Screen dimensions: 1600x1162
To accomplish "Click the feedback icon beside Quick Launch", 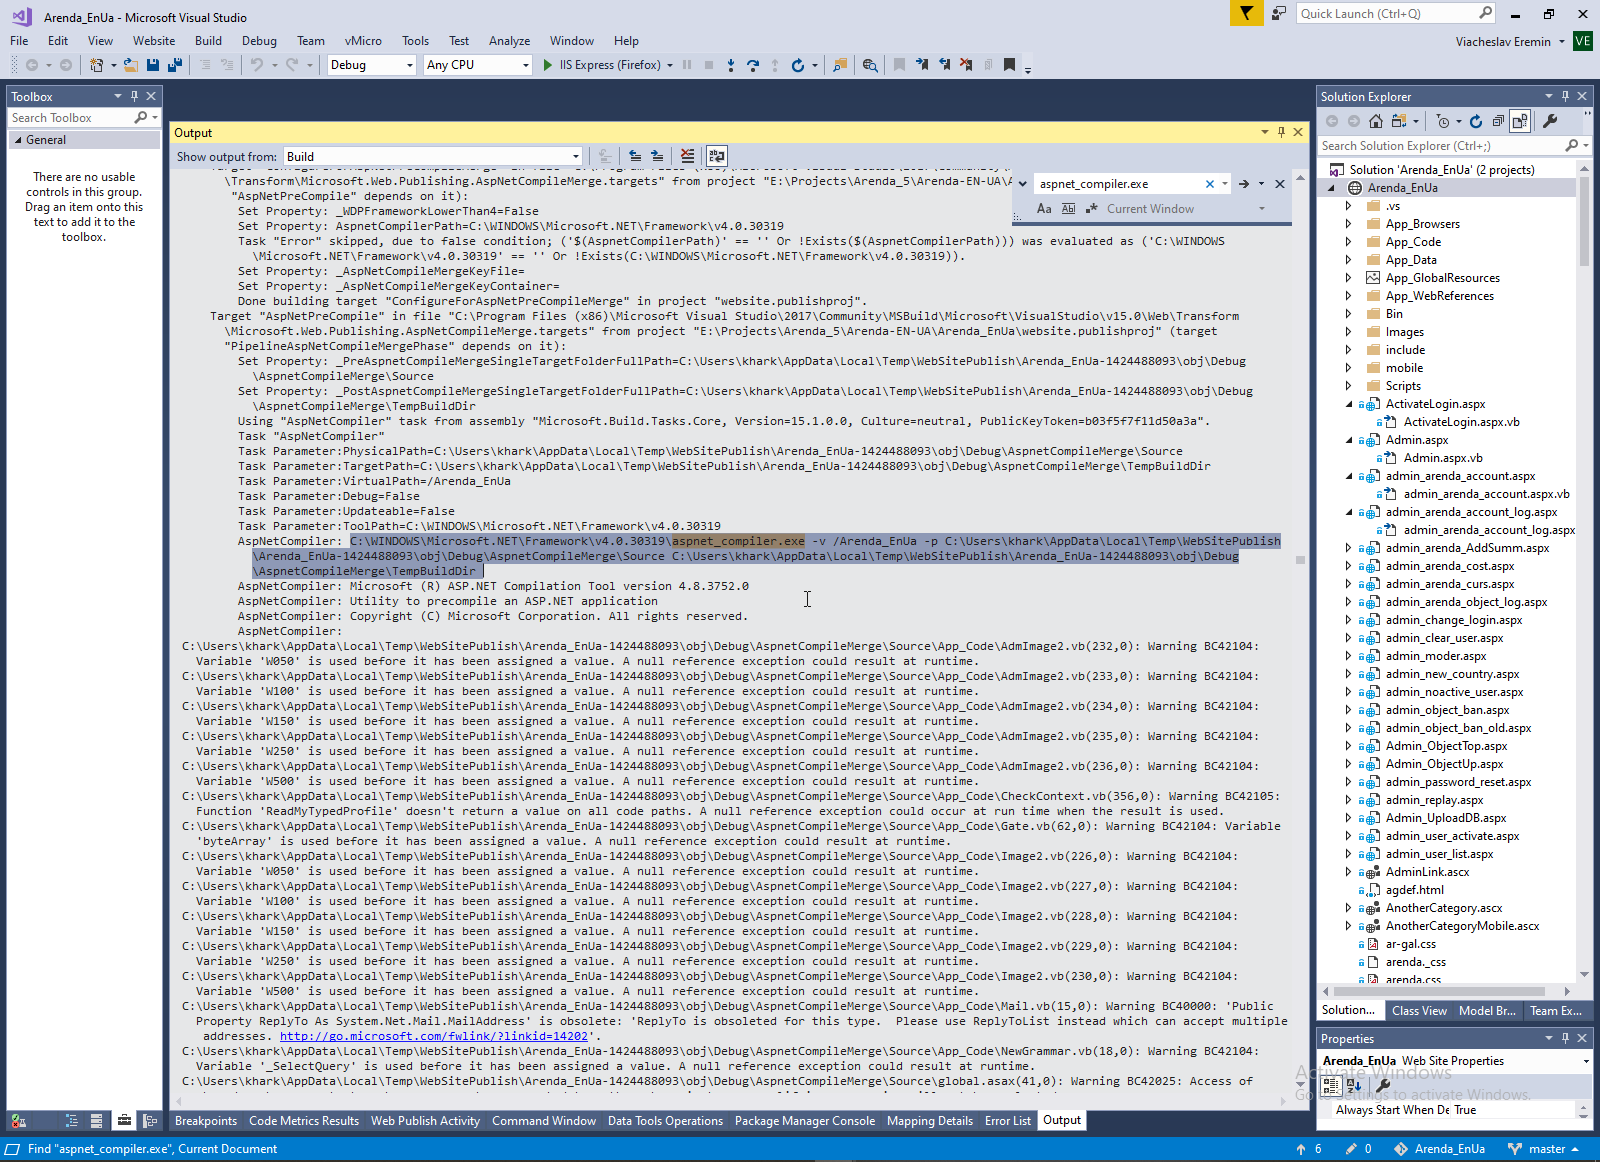I will pos(1279,13).
